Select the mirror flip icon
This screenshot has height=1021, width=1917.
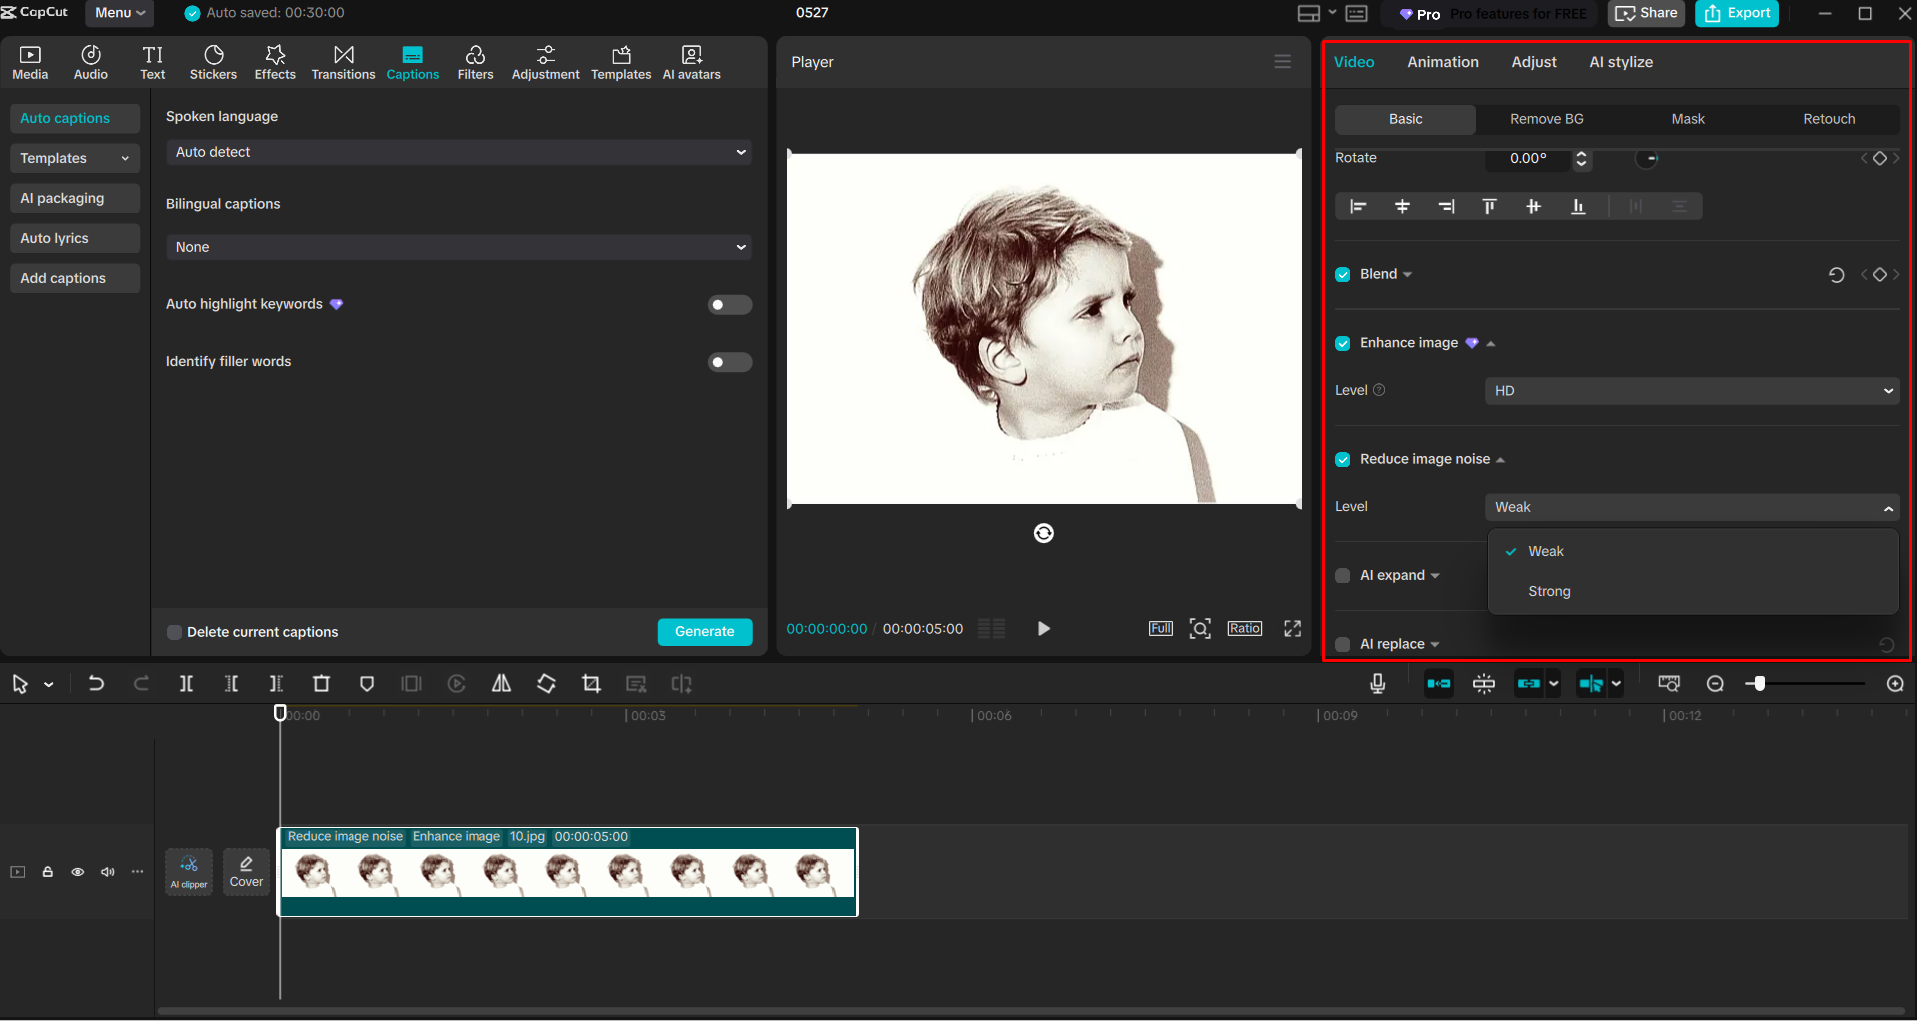[501, 683]
